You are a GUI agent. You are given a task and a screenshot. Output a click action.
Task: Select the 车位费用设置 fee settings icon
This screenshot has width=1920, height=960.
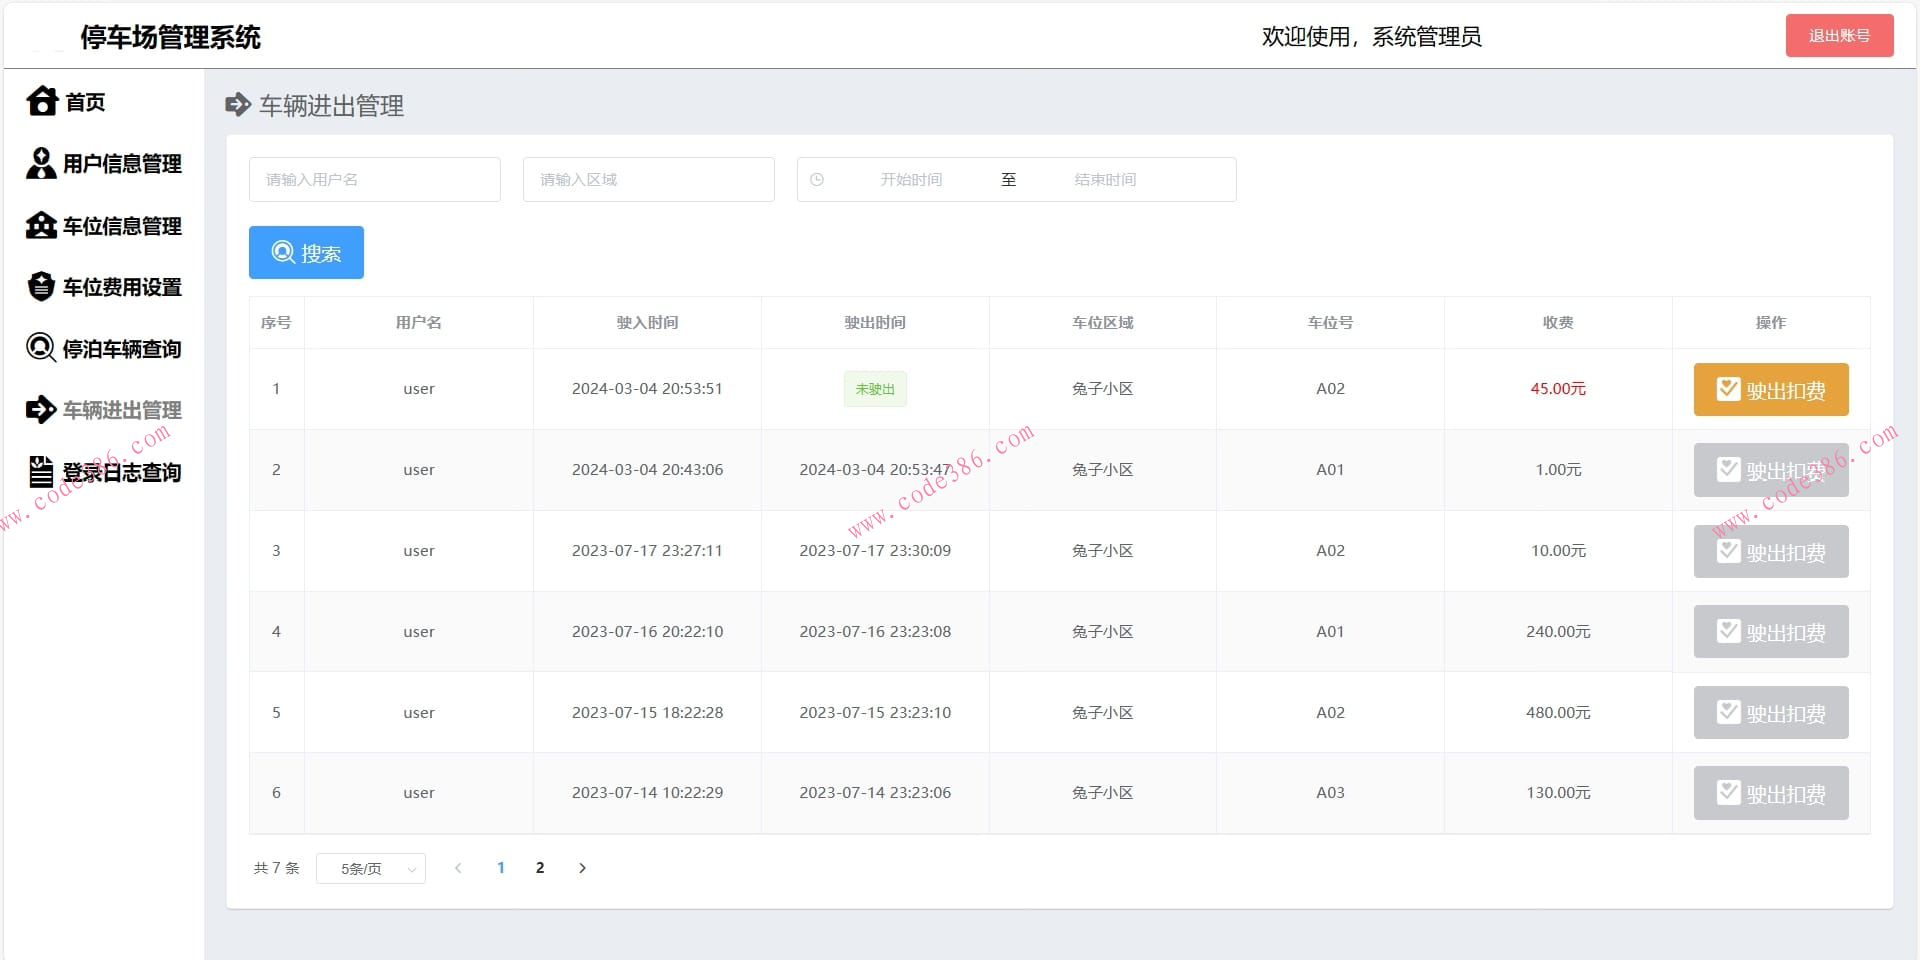click(x=40, y=287)
